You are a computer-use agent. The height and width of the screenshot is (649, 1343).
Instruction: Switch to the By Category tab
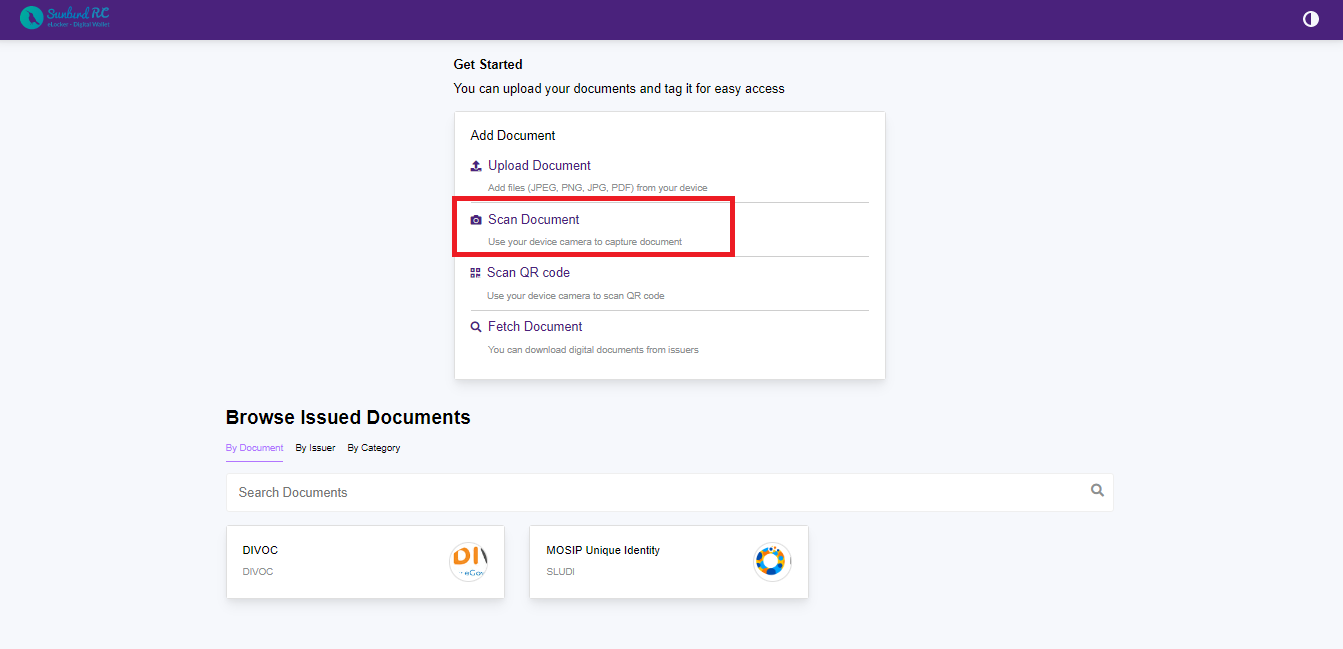point(373,448)
